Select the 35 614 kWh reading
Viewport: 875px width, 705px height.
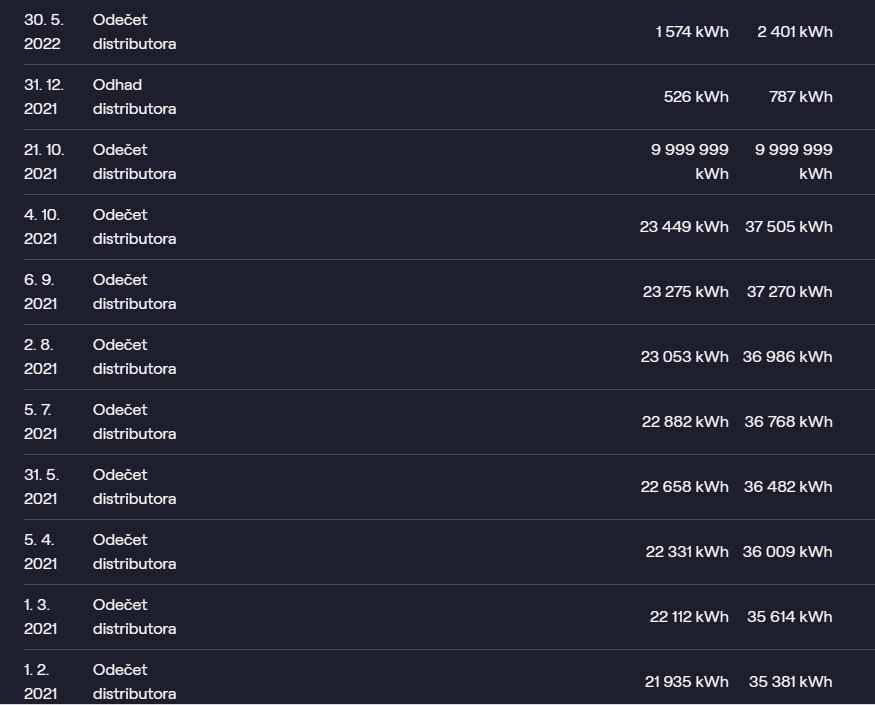[790, 617]
